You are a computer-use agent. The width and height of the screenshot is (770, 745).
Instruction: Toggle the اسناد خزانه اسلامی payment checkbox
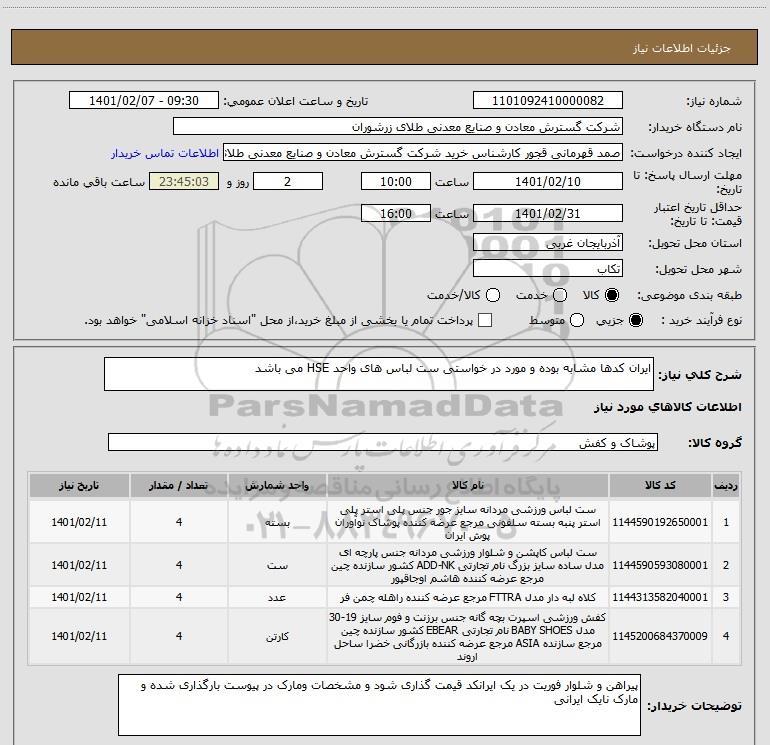pos(485,320)
